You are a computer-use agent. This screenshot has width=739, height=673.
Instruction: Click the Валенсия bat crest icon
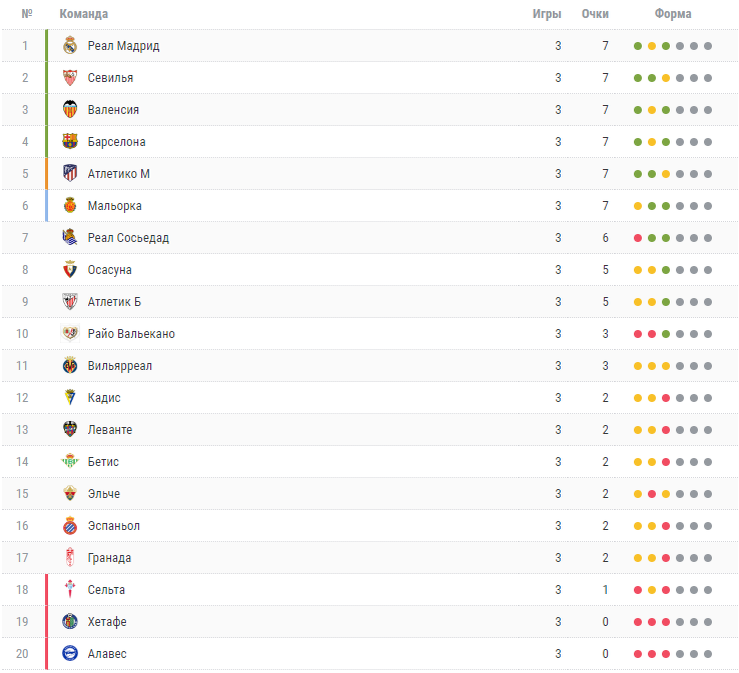click(70, 109)
